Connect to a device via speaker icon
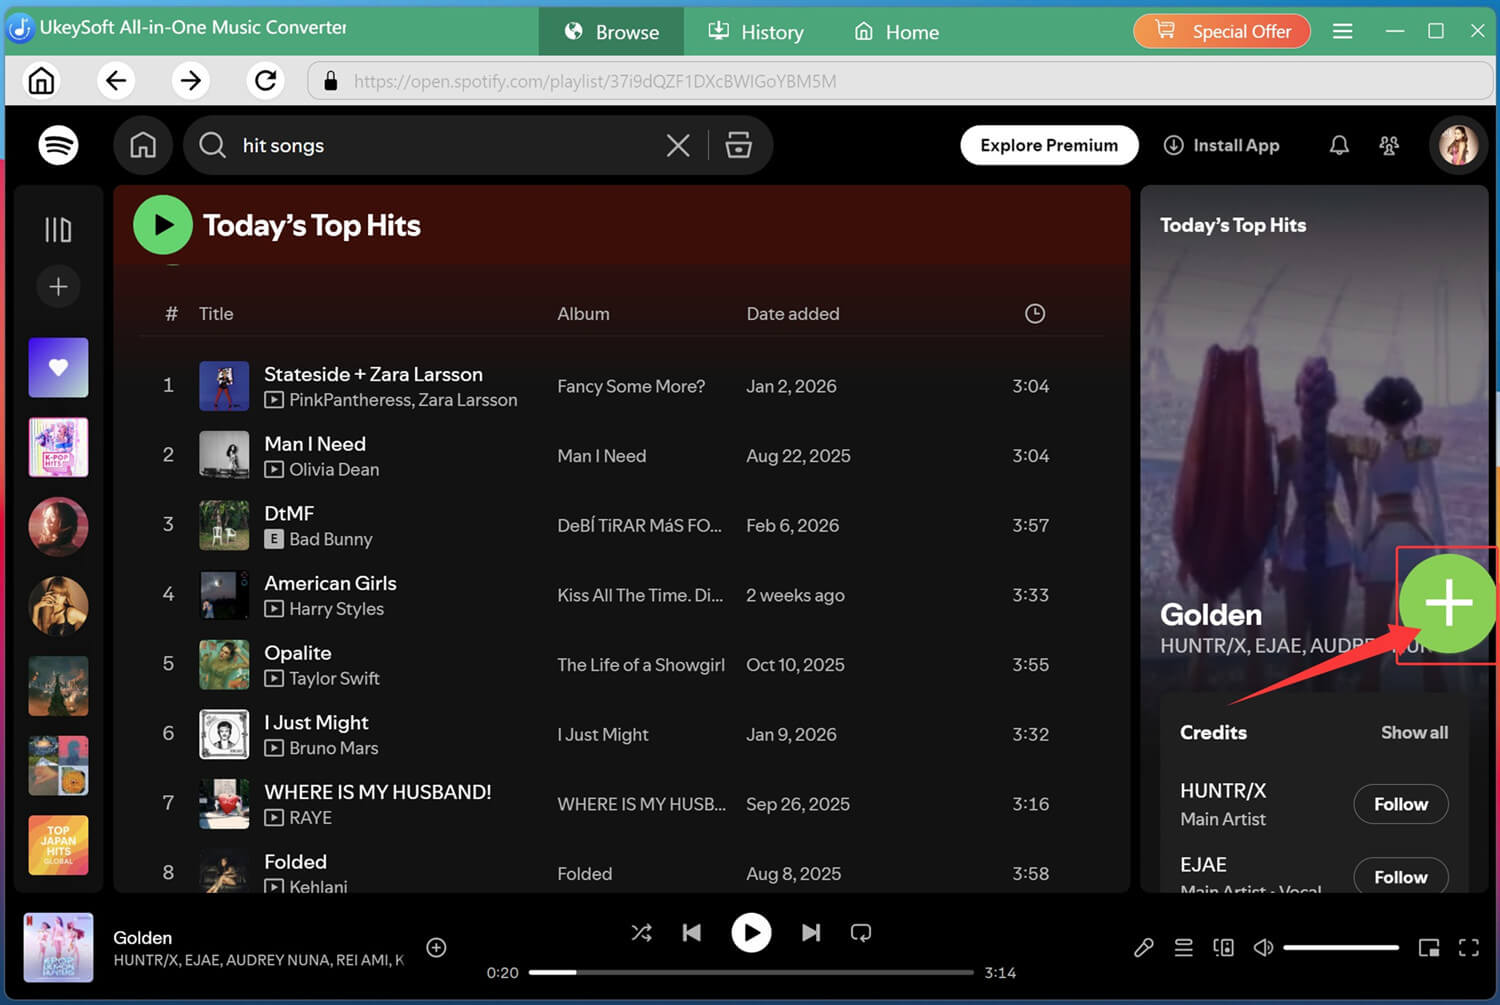Viewport: 1500px width, 1005px height. tap(1223, 947)
